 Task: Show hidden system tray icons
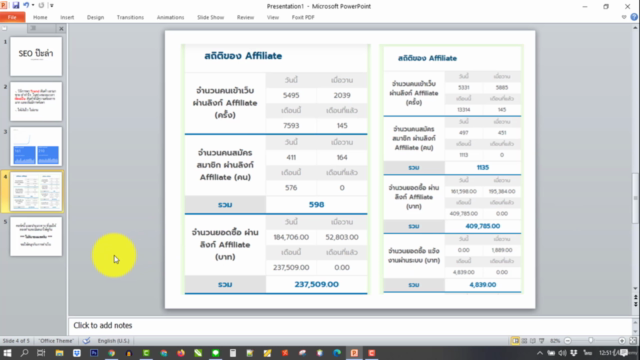[540, 353]
